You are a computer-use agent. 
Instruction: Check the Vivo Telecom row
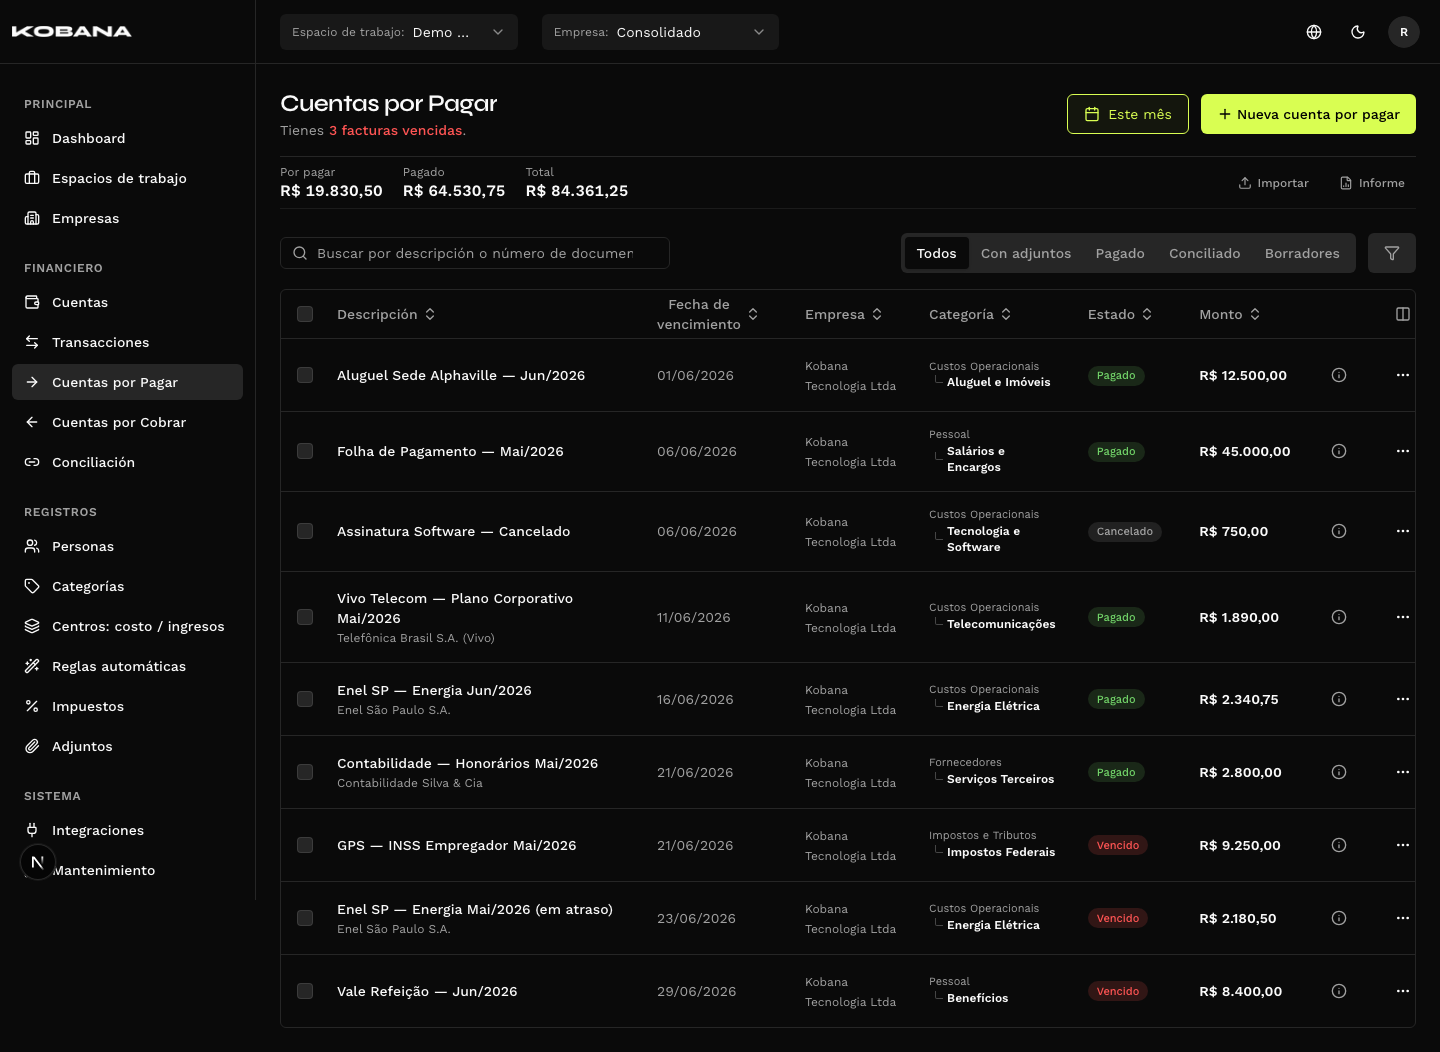(305, 617)
